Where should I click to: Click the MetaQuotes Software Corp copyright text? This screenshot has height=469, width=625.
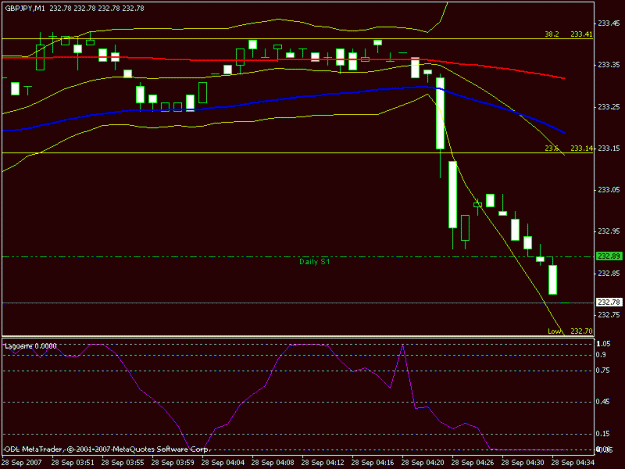click(106, 449)
